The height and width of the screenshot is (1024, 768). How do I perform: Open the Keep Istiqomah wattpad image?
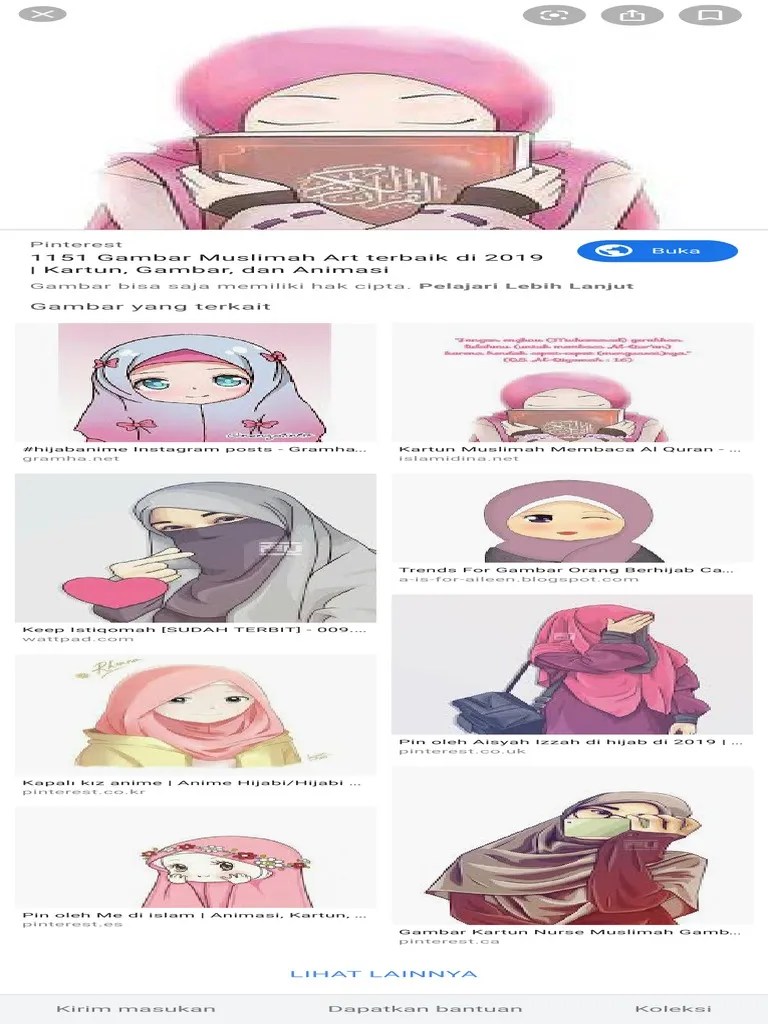(195, 548)
